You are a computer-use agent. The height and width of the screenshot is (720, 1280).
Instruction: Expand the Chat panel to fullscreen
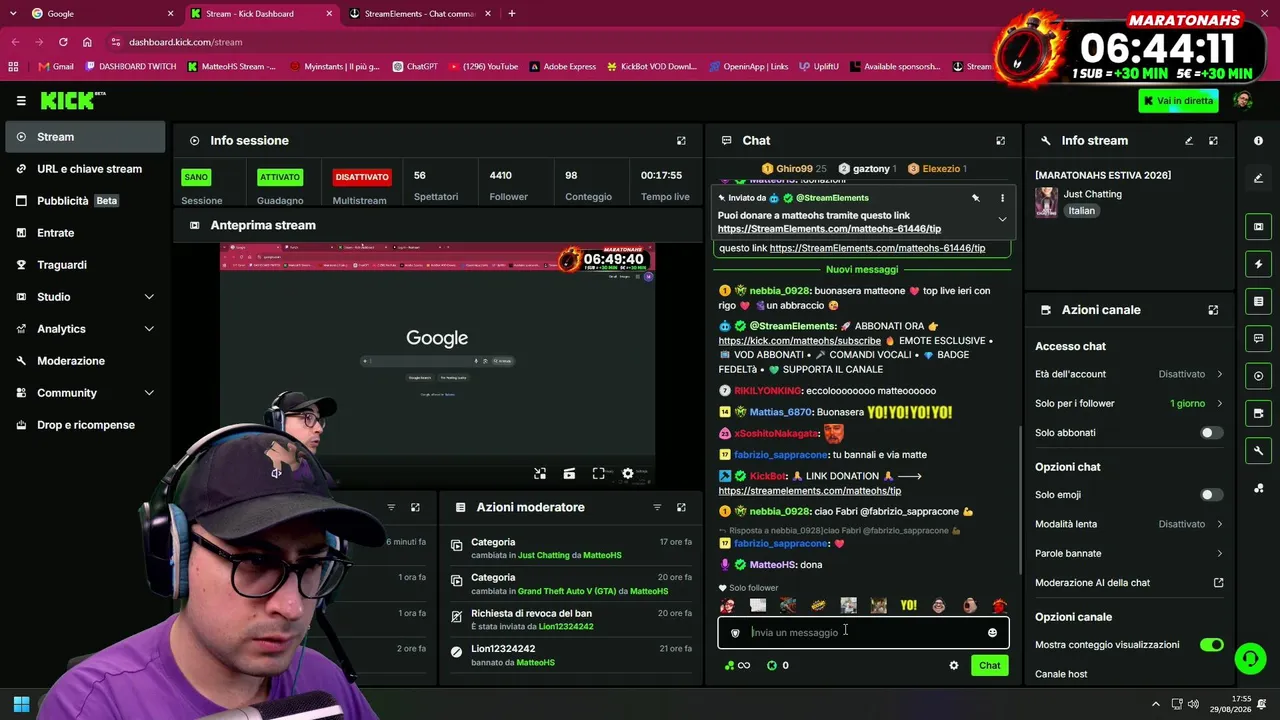click(x=1000, y=141)
